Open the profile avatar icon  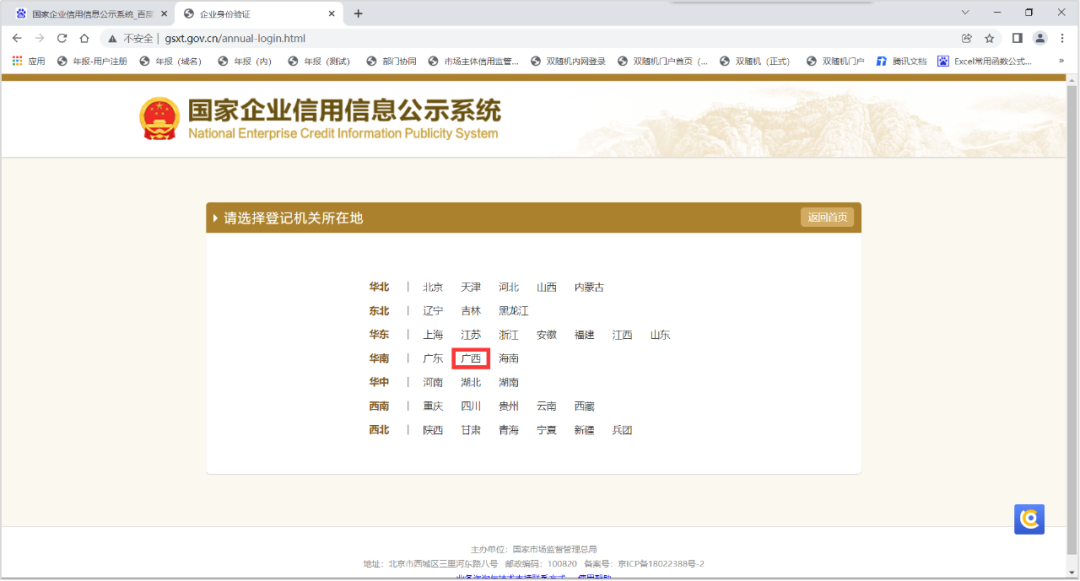[x=1040, y=39]
